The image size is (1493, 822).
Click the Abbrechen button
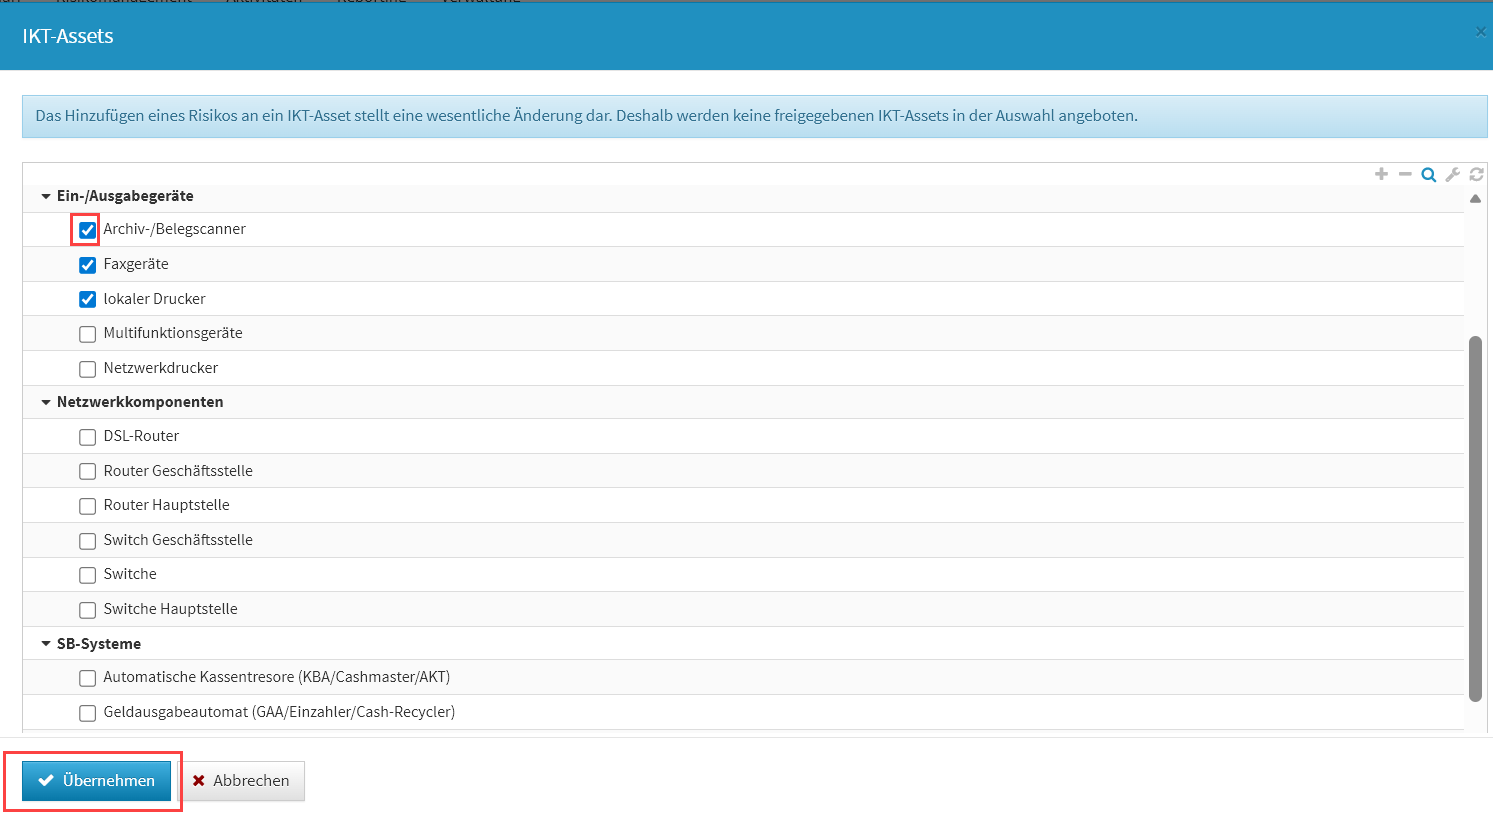tap(241, 781)
